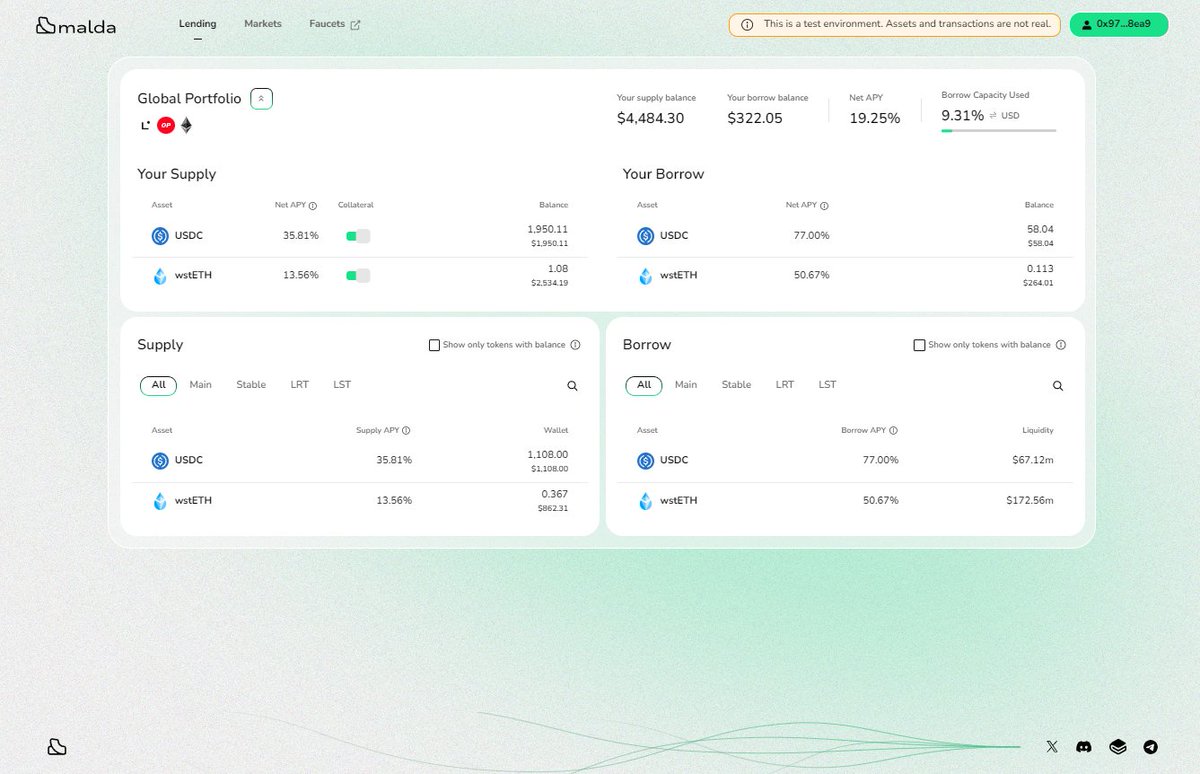Viewport: 1200px width, 774px height.
Task: Click the Ethereum chain icon under Global Portfolio
Action: click(186, 125)
